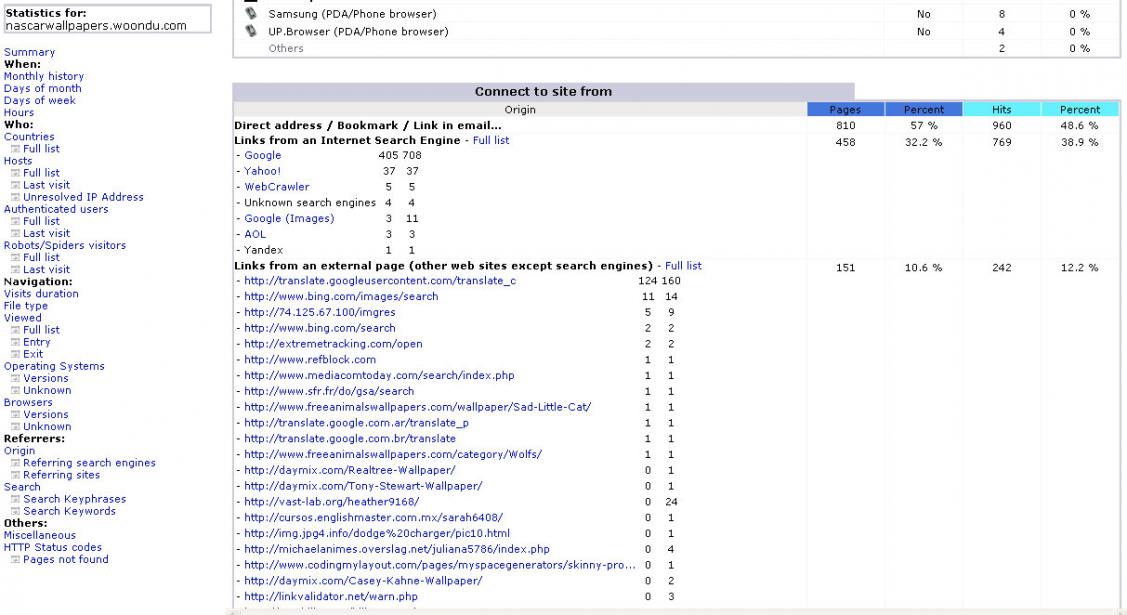Click icon beside Referring sites
1127x615 pixels.
[x=15, y=475]
